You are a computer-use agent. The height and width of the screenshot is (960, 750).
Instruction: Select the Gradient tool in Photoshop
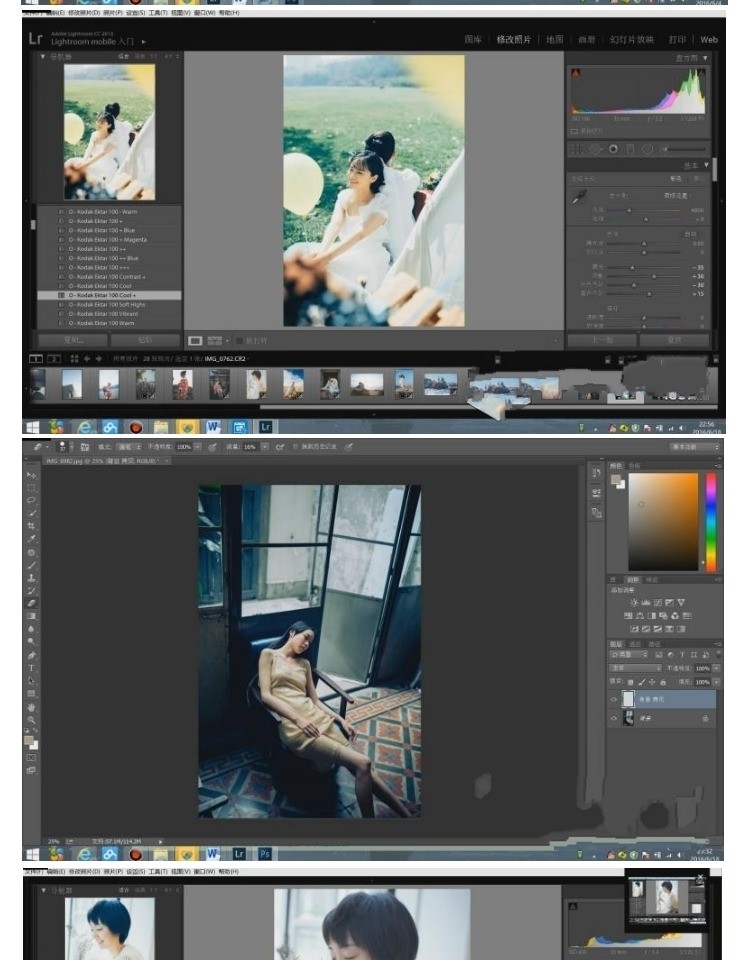coord(31,617)
